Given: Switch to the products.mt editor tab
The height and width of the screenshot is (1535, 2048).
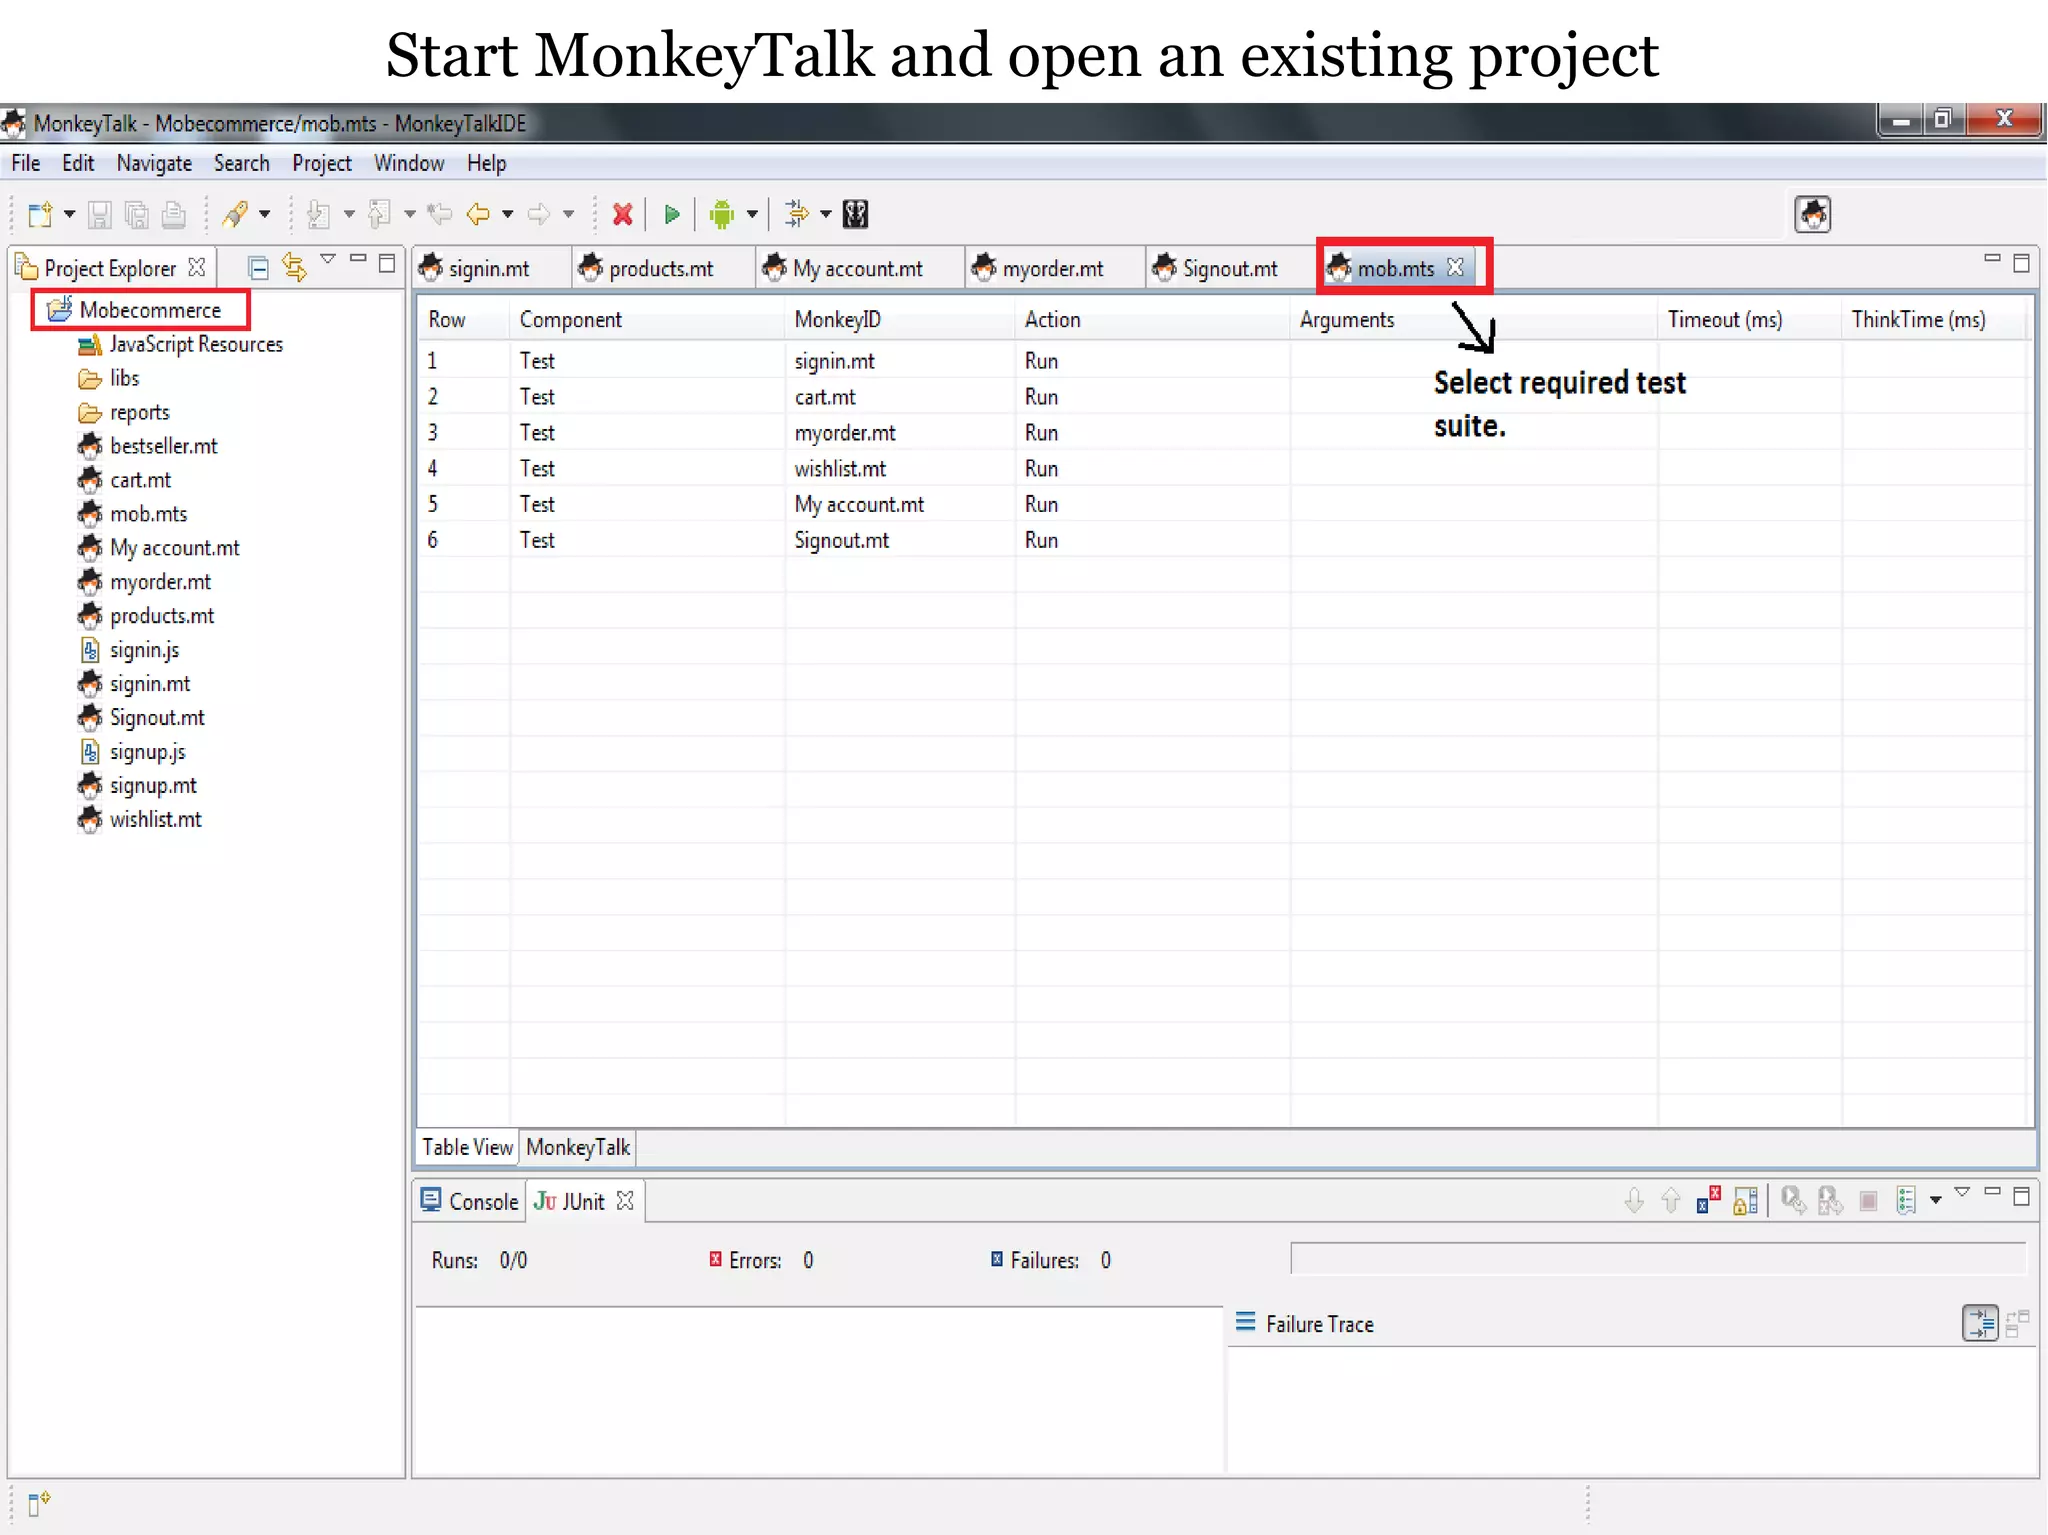Looking at the screenshot, I should click(x=661, y=268).
